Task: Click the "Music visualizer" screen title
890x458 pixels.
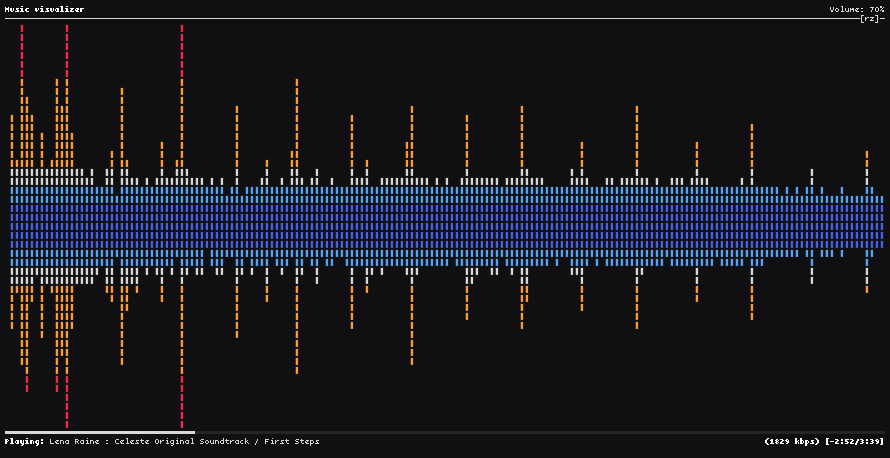Action: click(x=44, y=10)
